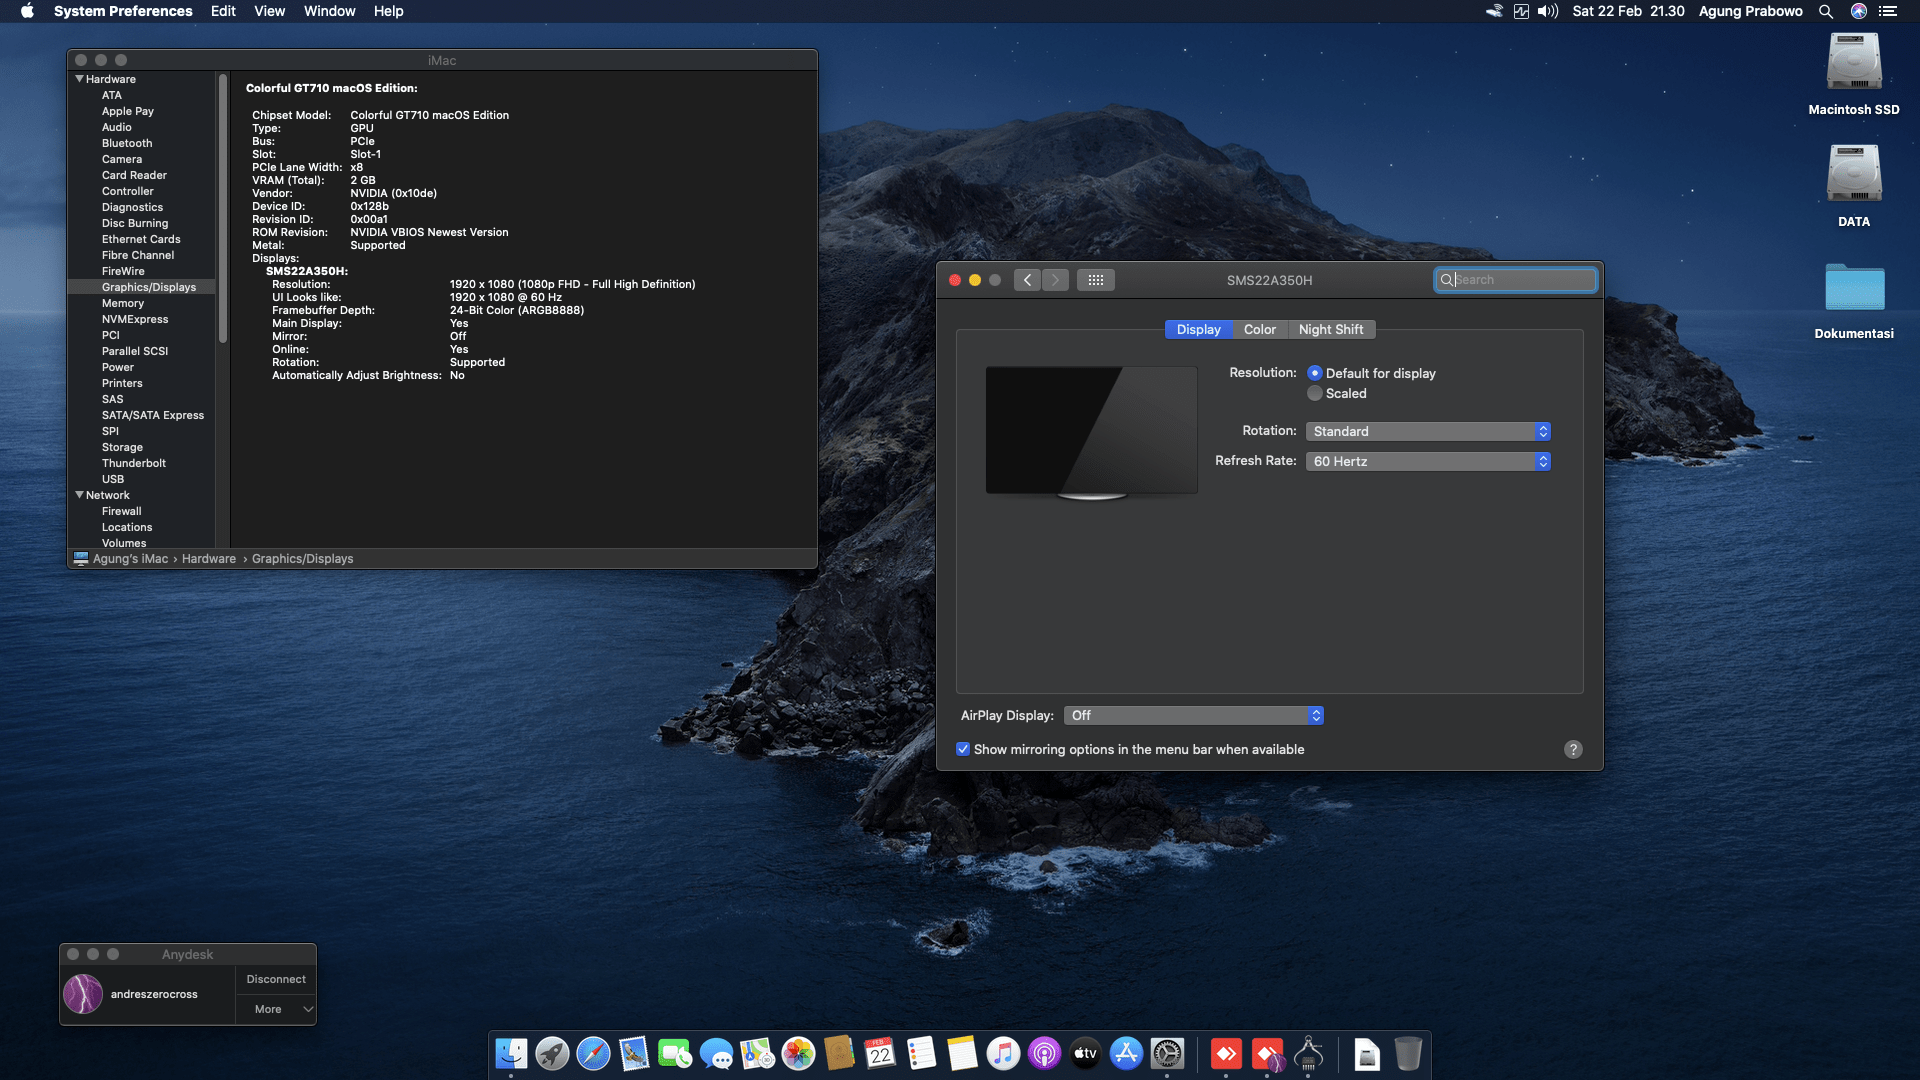Screen dimensions: 1920x1080
Task: Click Hardware in the path bar
Action: tap(208, 559)
